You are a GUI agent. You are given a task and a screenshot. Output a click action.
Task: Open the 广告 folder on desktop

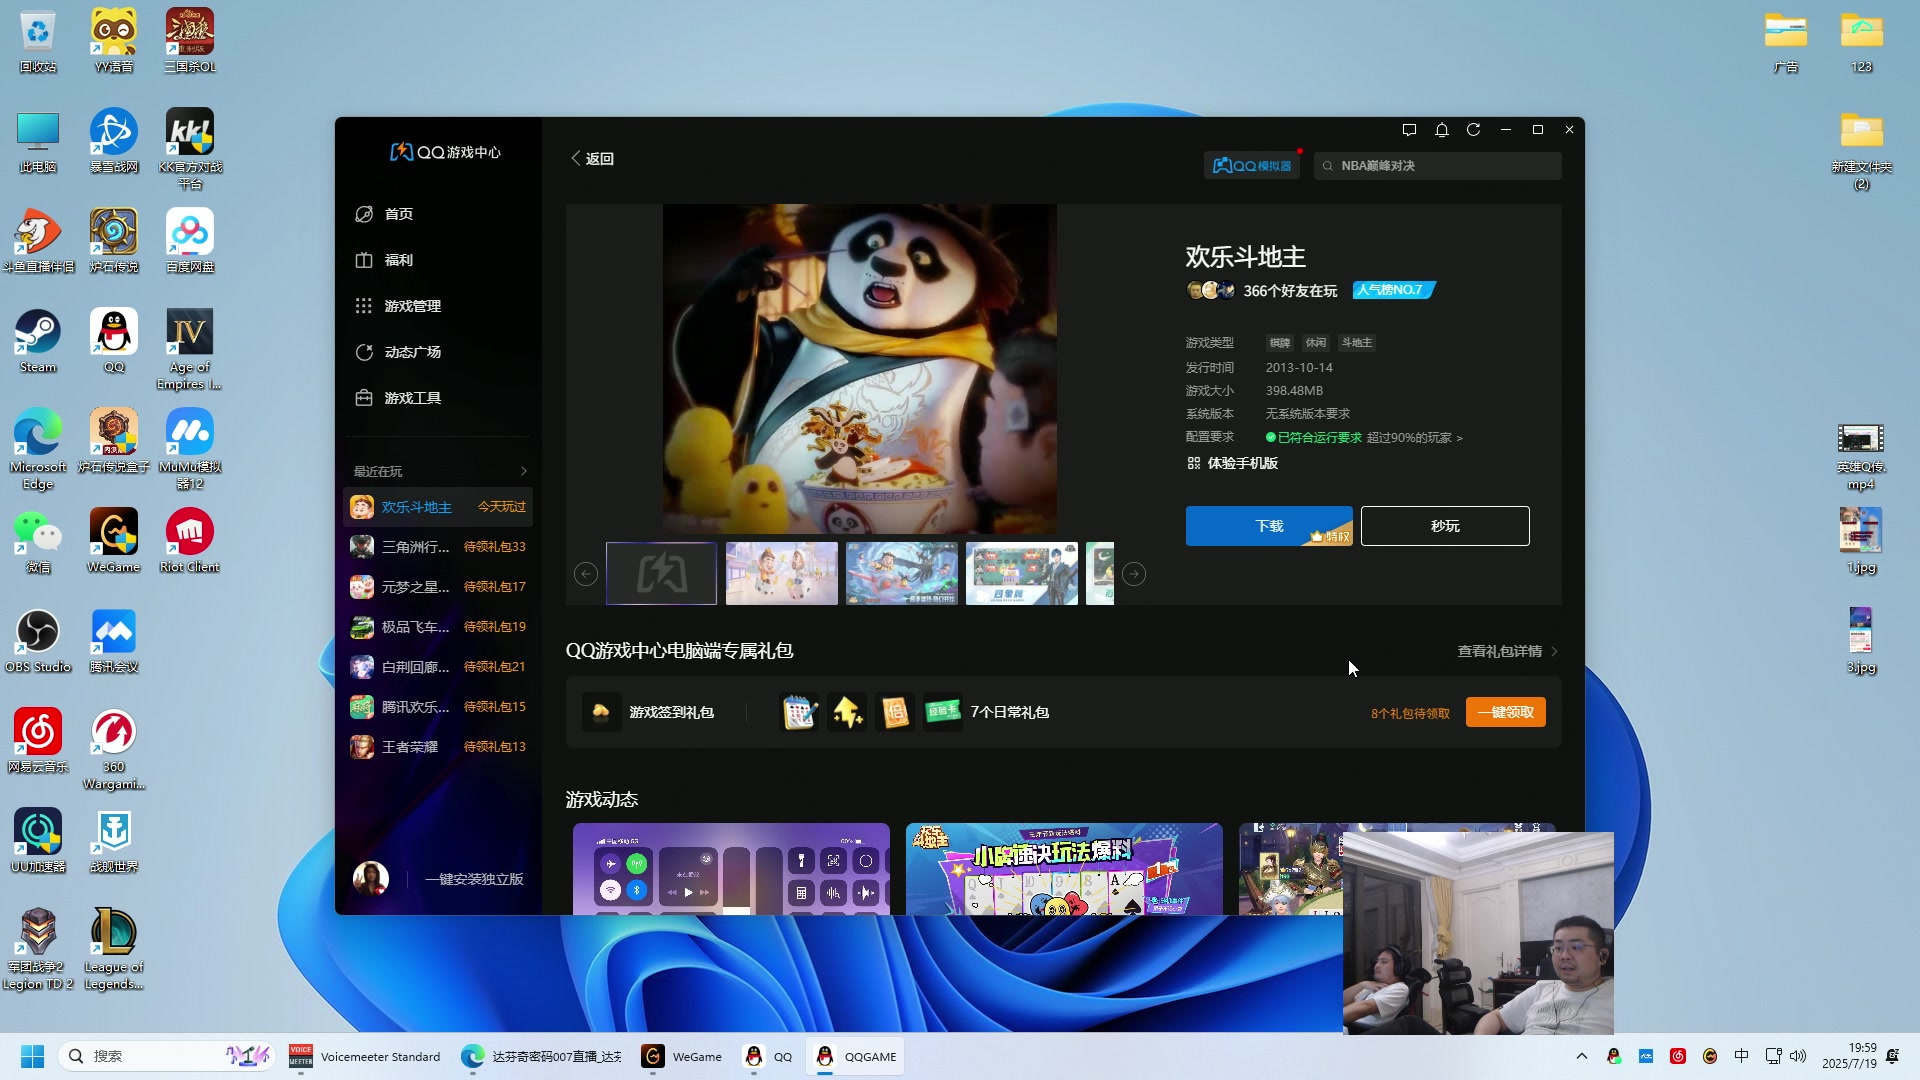click(1786, 42)
